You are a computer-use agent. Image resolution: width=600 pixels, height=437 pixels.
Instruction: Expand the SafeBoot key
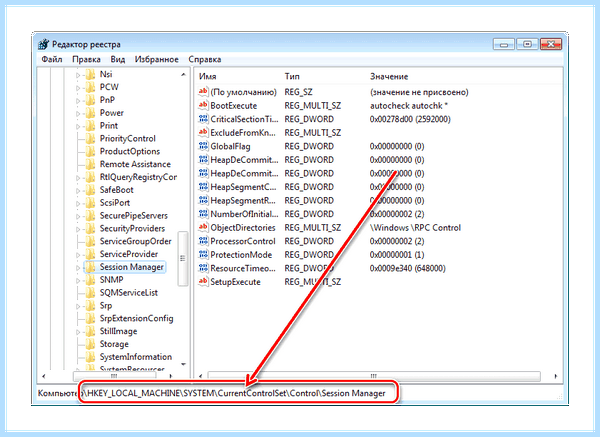[78, 191]
